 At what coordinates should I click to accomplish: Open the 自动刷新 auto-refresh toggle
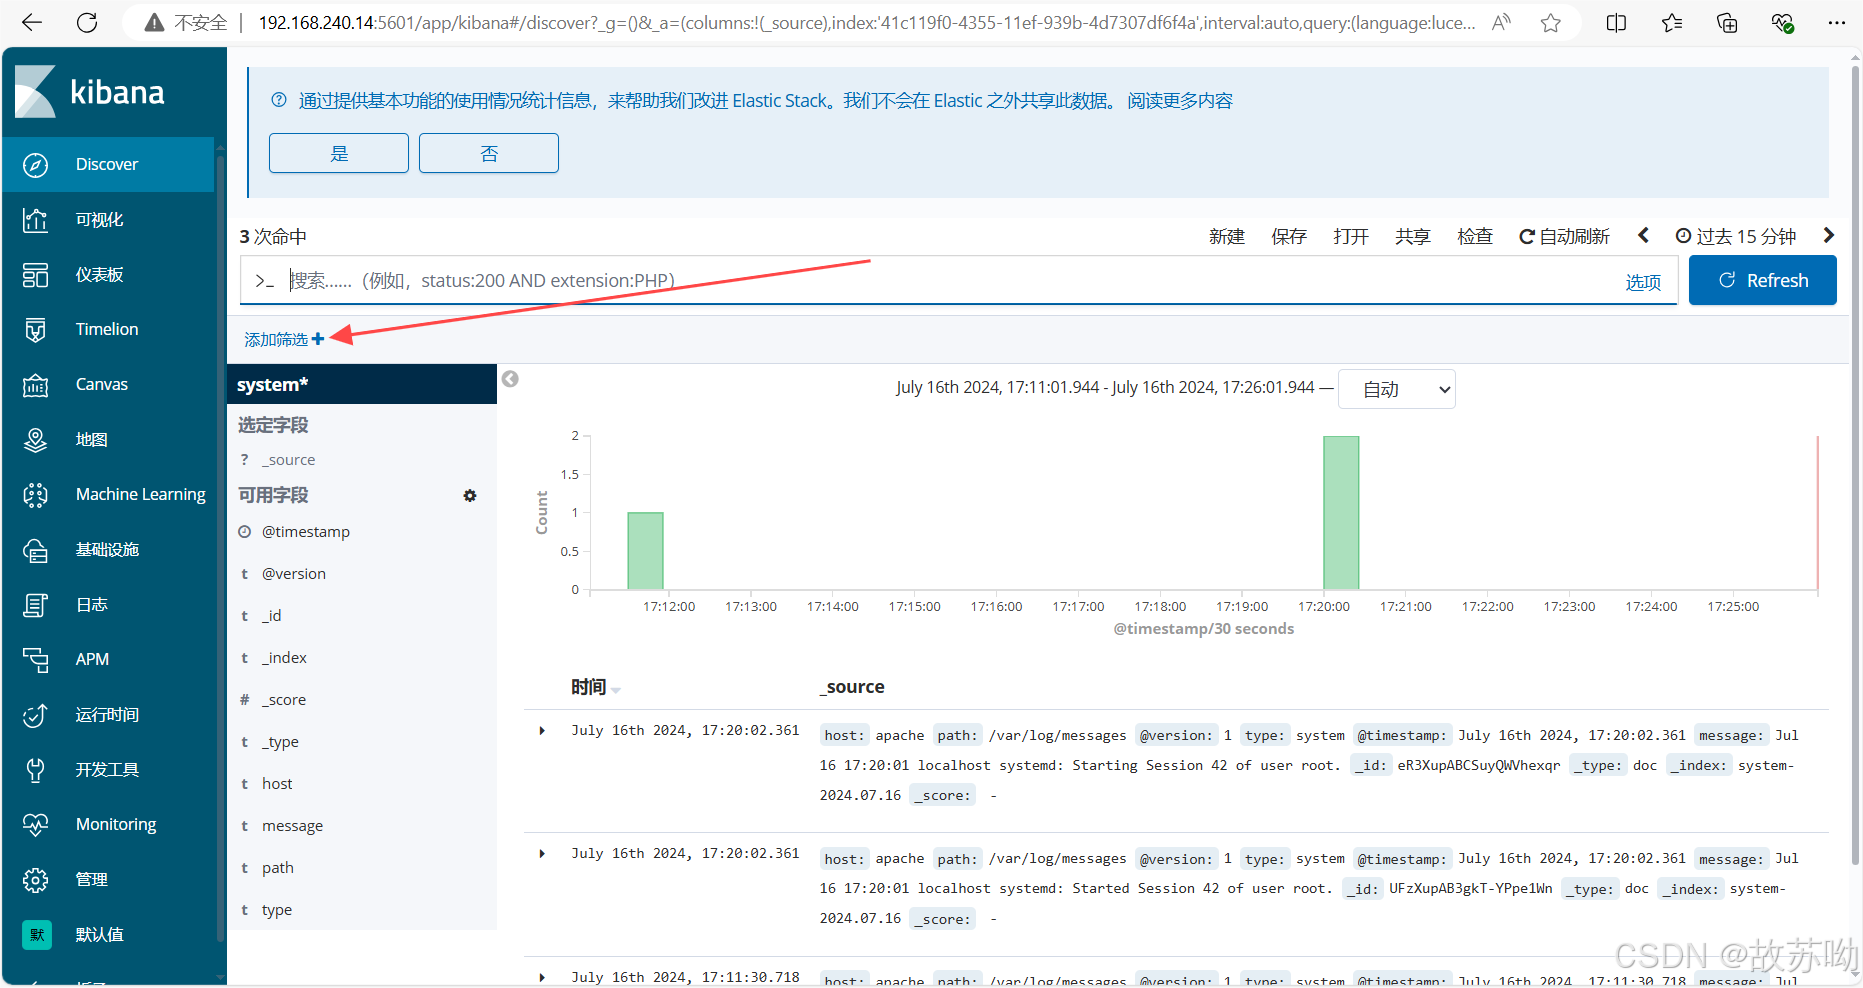point(1564,237)
